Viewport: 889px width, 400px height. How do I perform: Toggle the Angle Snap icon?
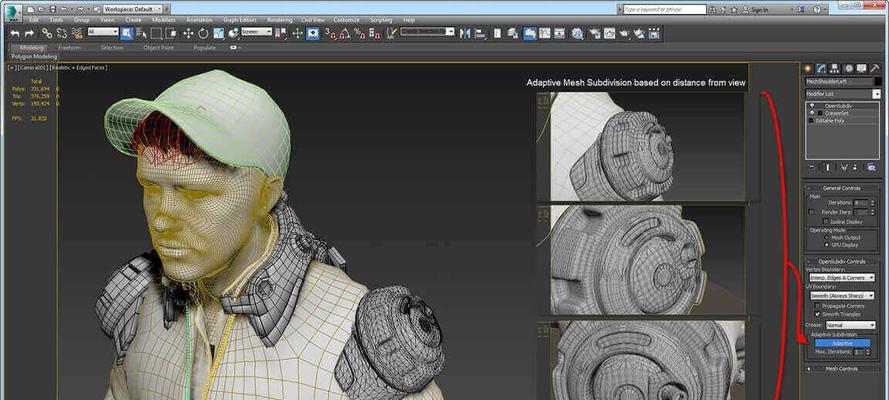tap(345, 33)
